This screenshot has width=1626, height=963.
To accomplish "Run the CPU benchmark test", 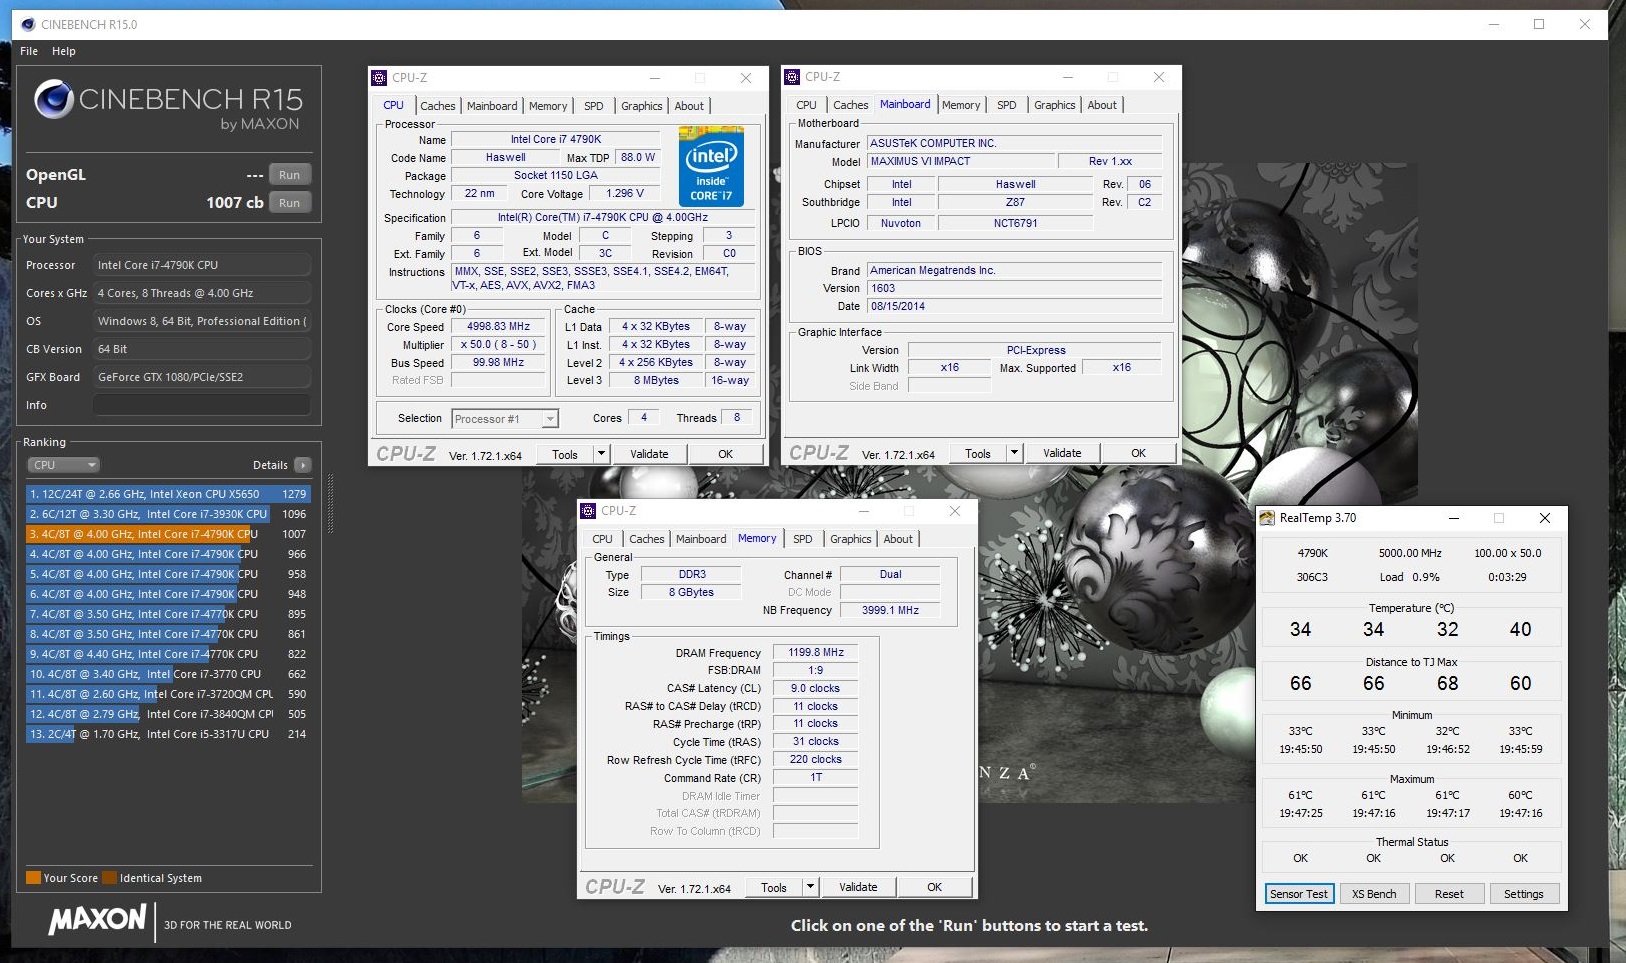I will 289,202.
